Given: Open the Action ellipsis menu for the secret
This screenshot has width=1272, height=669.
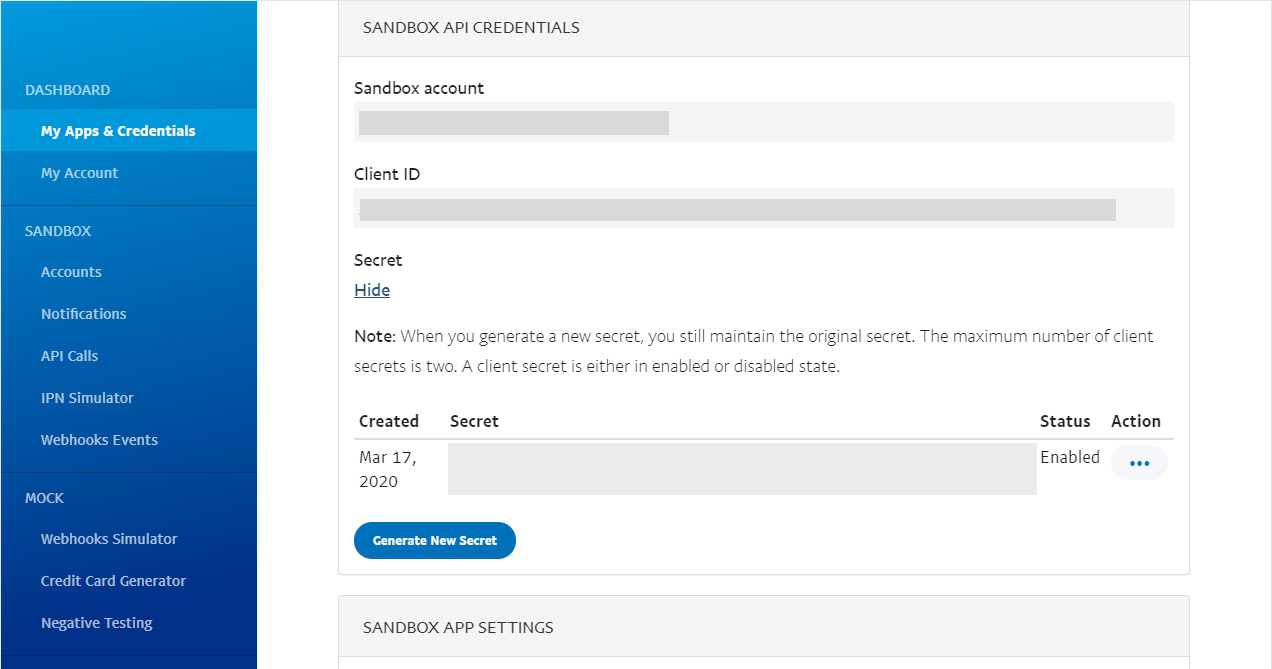Looking at the screenshot, I should 1139,462.
